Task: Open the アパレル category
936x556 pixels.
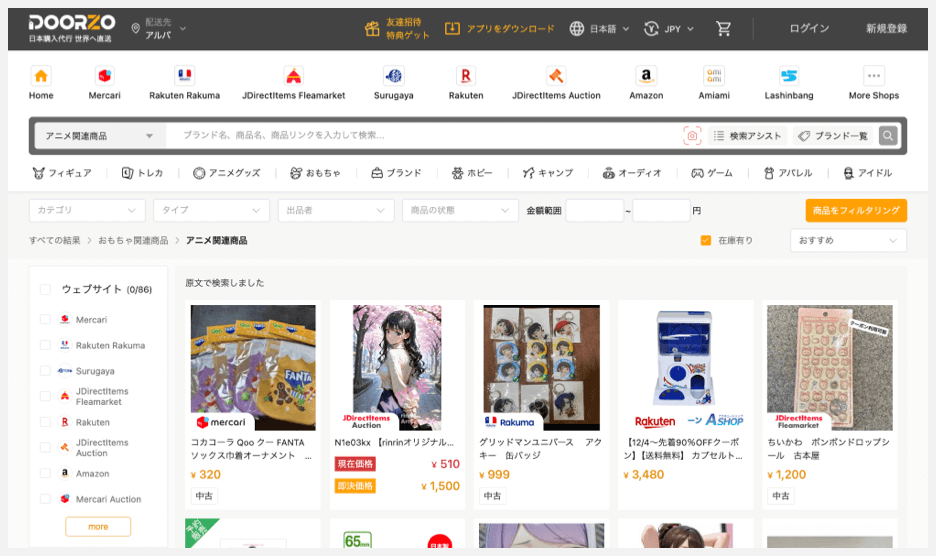Action: pos(788,173)
